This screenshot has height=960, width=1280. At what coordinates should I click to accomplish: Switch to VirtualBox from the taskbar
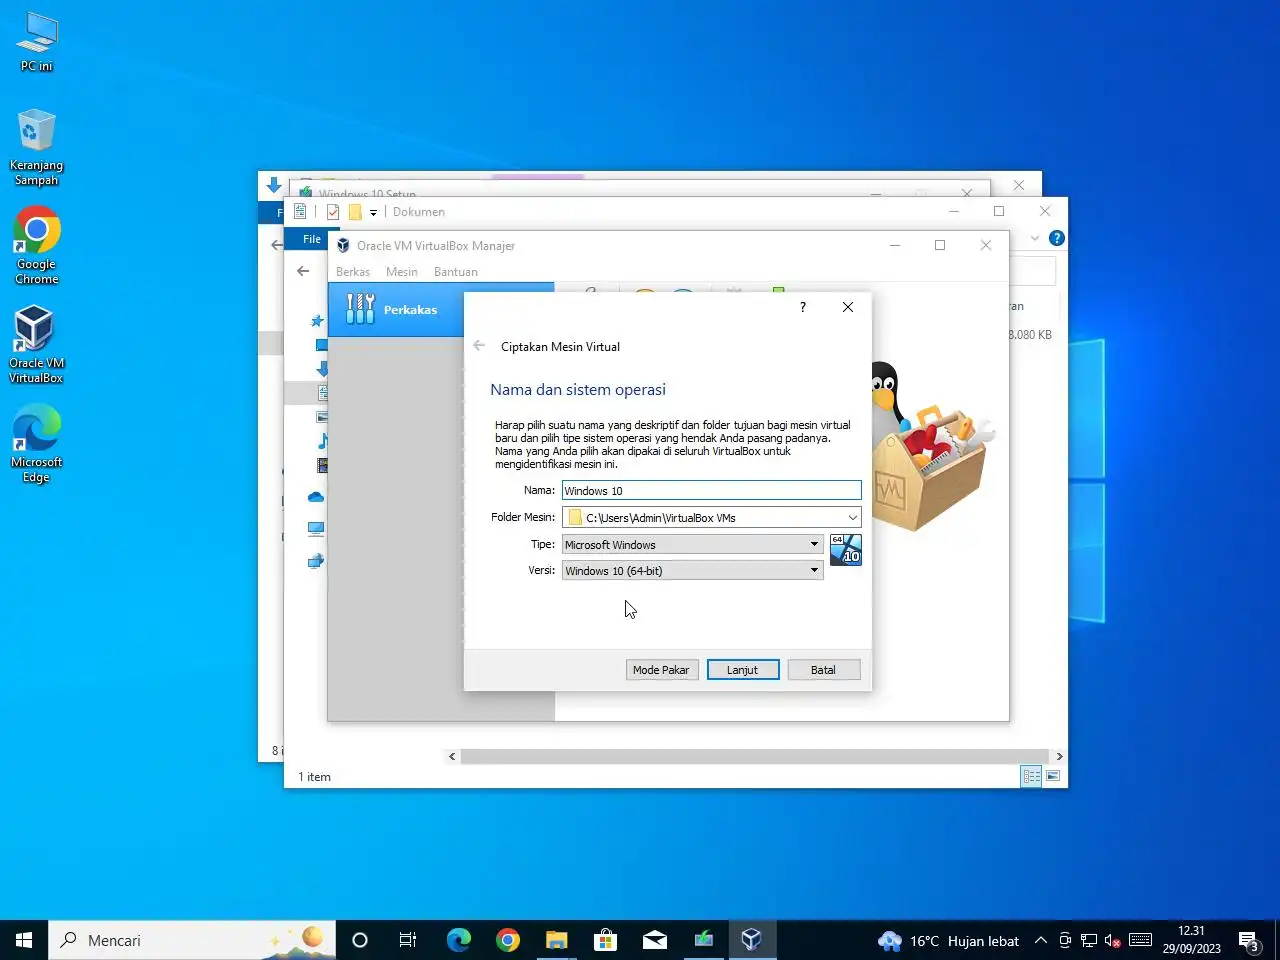click(x=752, y=940)
